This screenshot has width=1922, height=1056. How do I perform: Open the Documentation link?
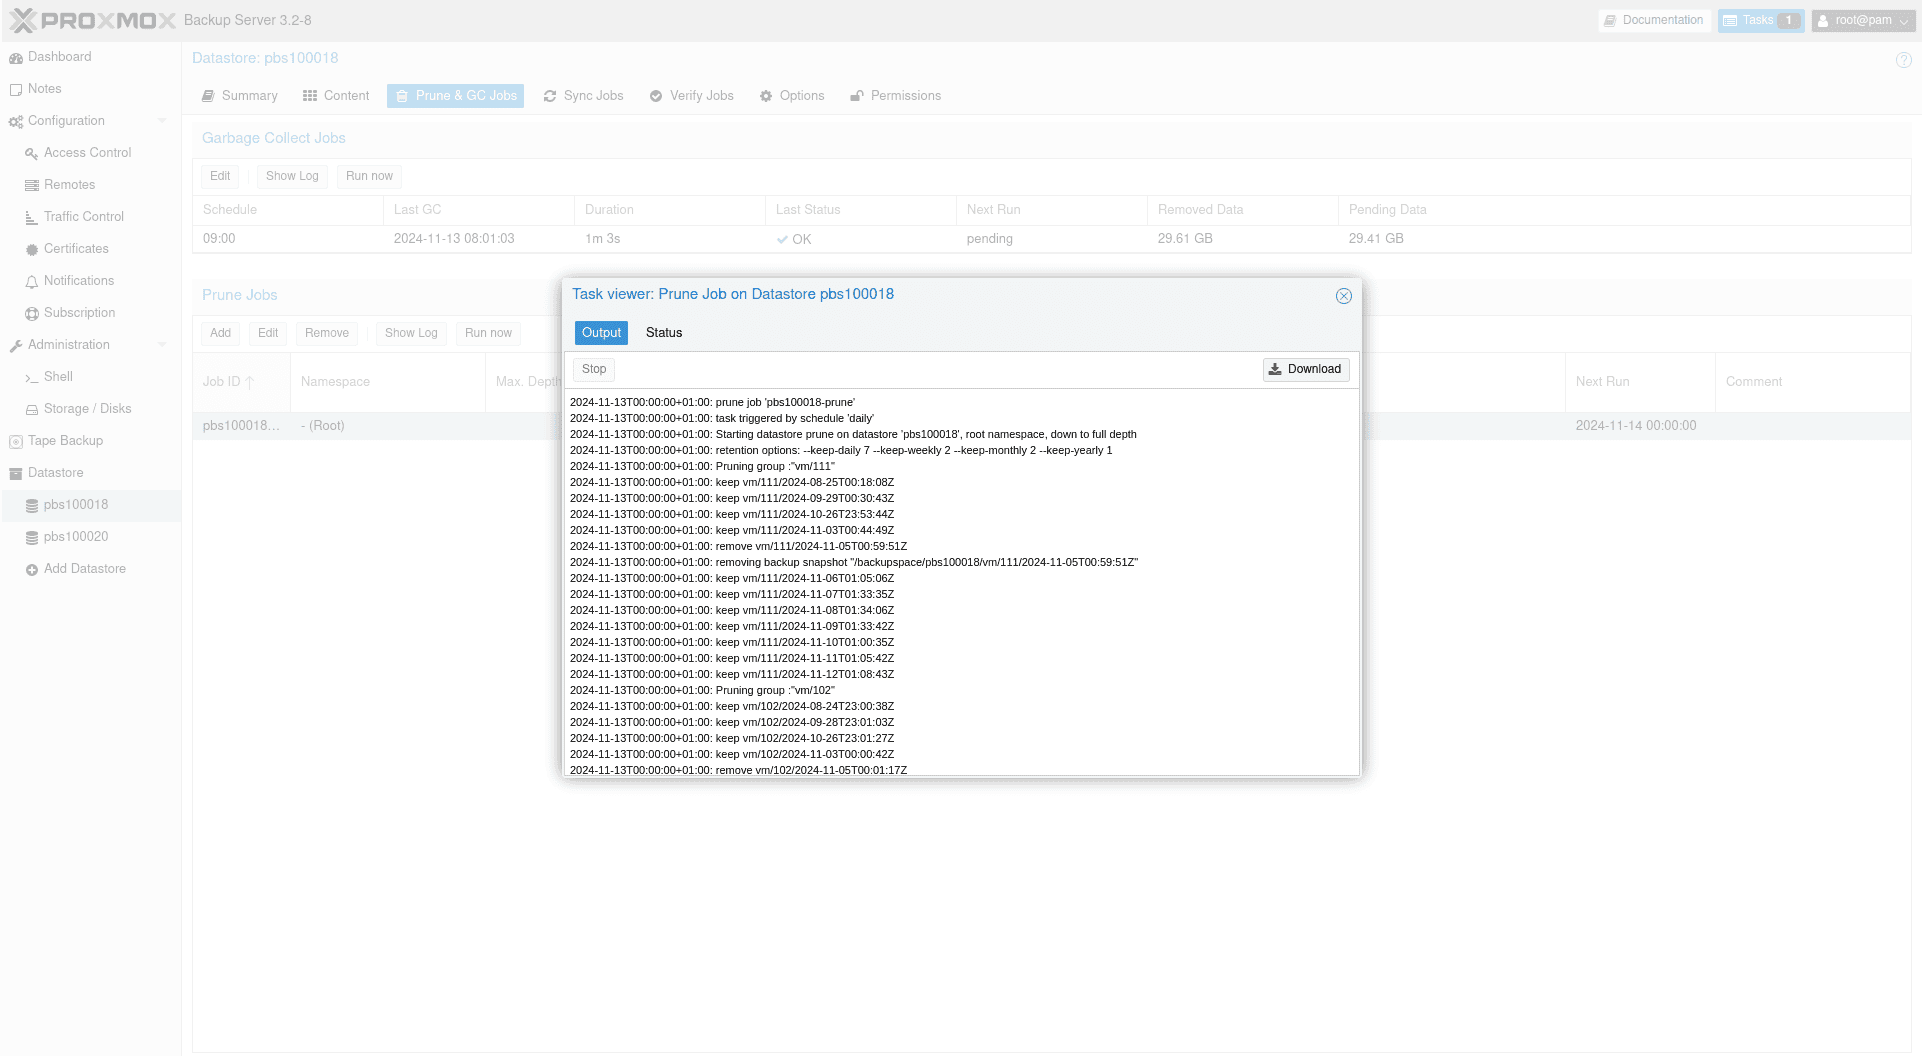pyautogui.click(x=1652, y=20)
